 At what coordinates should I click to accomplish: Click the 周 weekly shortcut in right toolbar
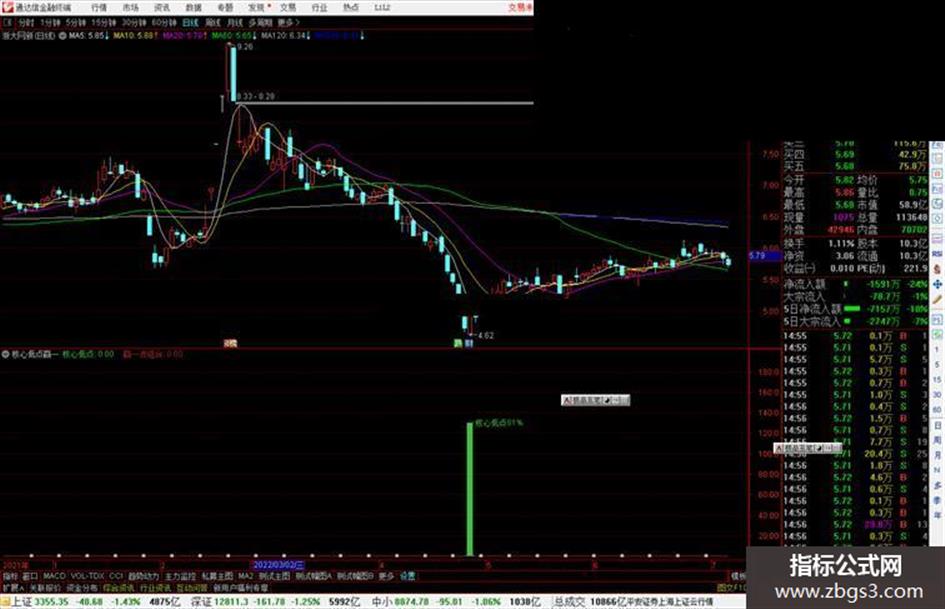tap(937, 440)
